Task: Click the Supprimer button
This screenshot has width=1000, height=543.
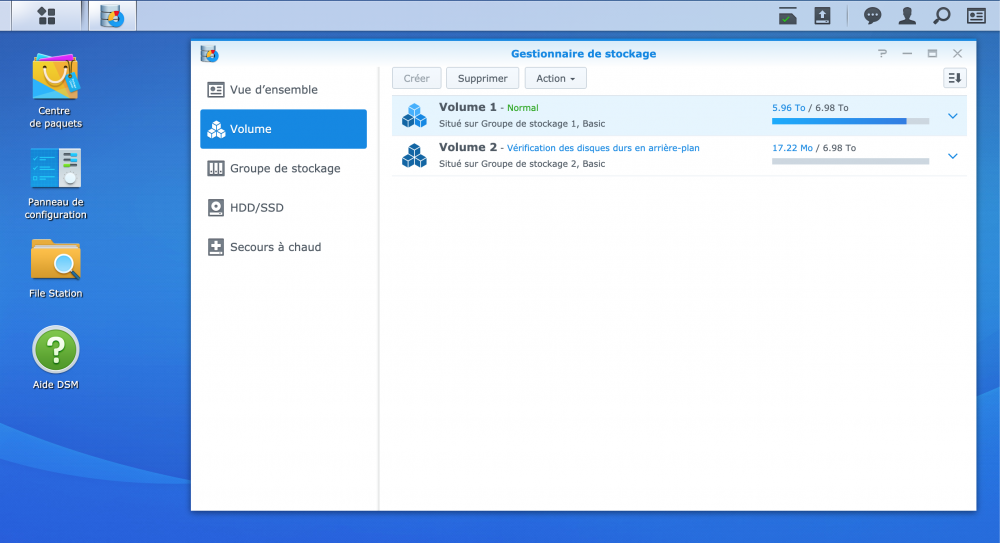Action: (483, 78)
